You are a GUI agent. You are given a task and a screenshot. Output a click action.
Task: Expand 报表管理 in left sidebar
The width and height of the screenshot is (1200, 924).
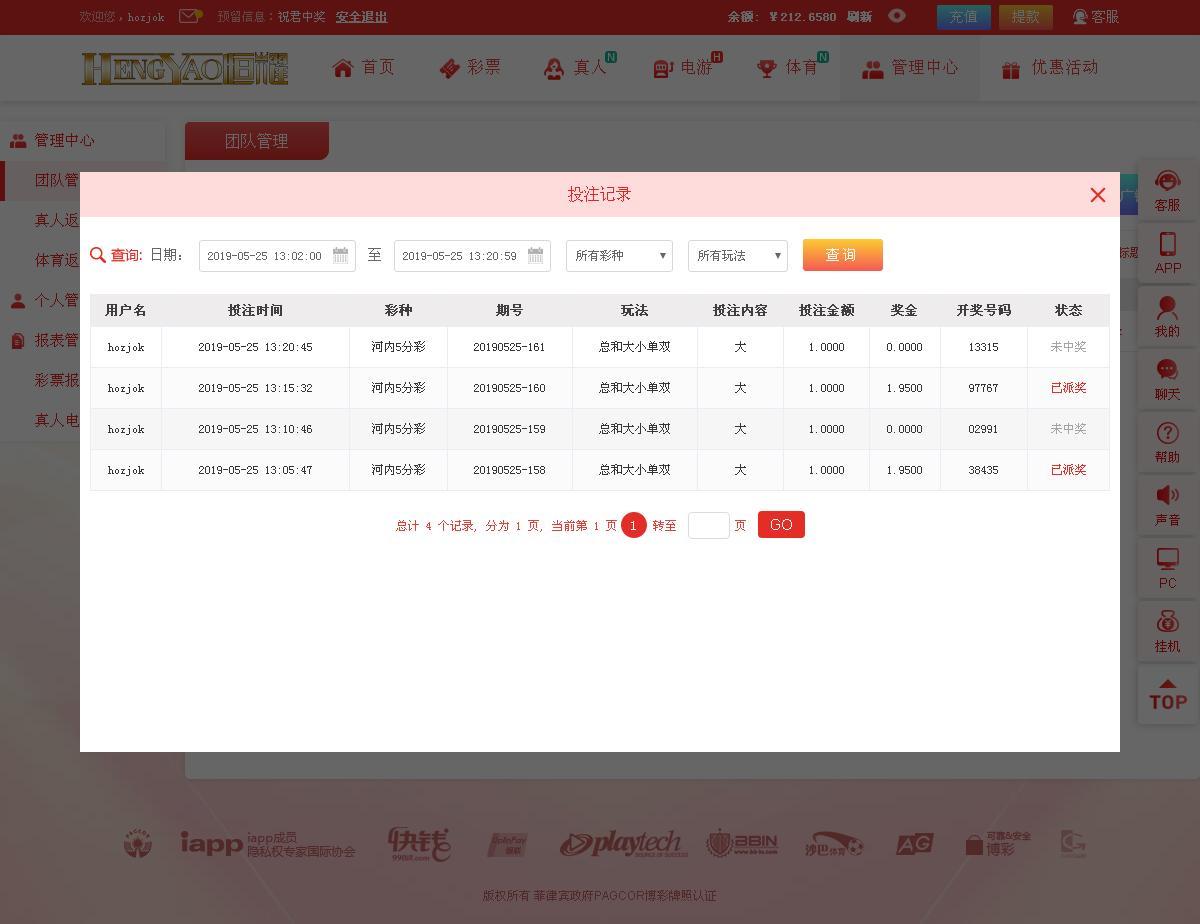click(x=44, y=340)
